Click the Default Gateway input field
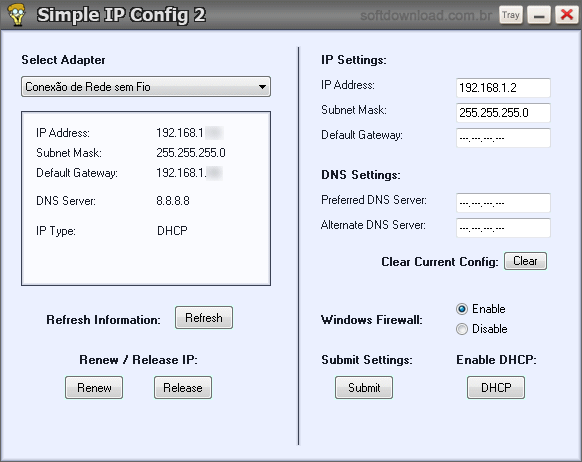Viewport: 582px width, 462px height. tap(503, 138)
